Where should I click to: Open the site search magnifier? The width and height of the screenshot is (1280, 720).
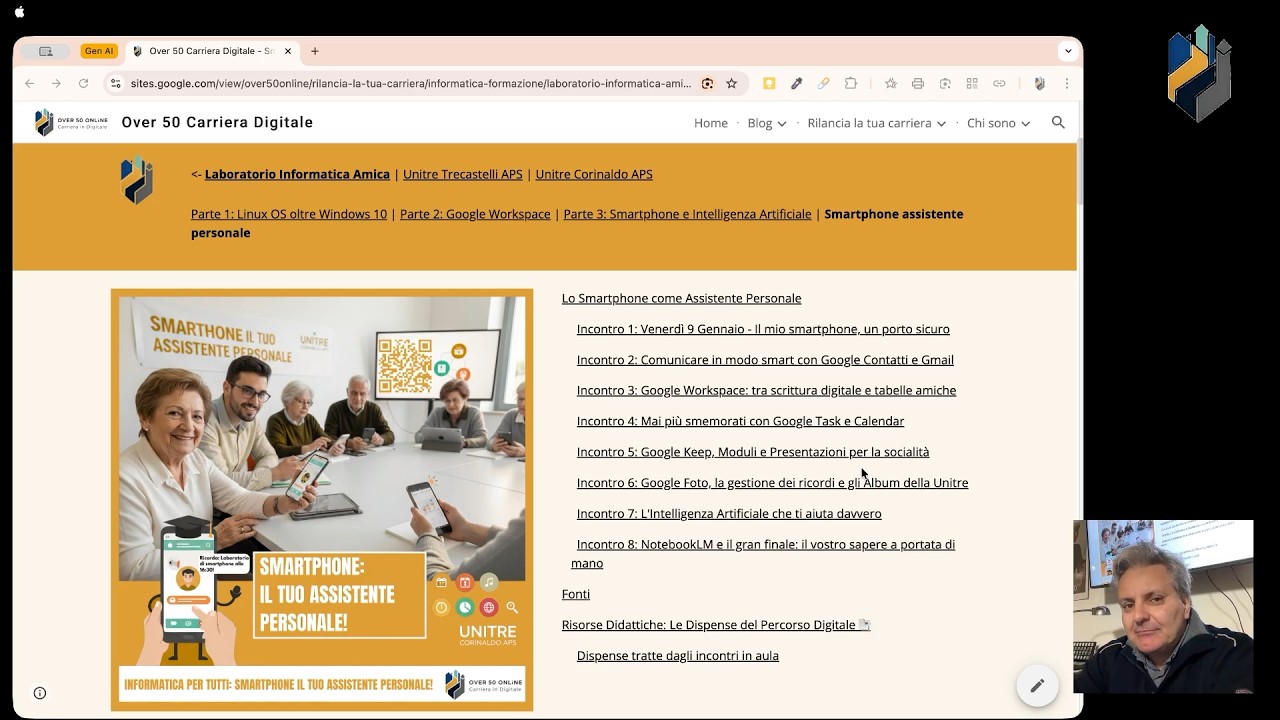(x=1058, y=122)
